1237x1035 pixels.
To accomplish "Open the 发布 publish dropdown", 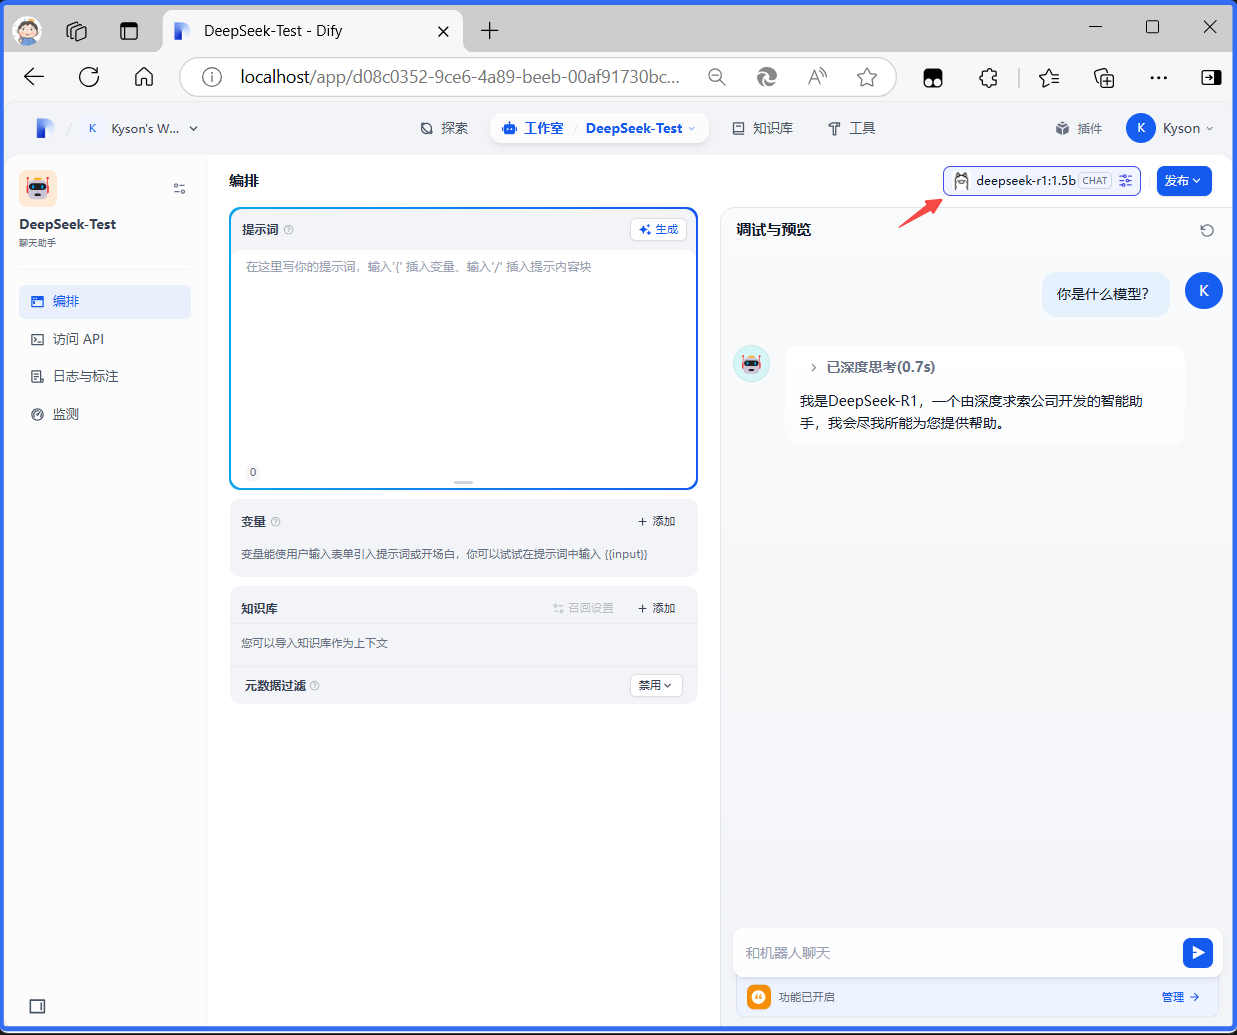I will click(1184, 181).
